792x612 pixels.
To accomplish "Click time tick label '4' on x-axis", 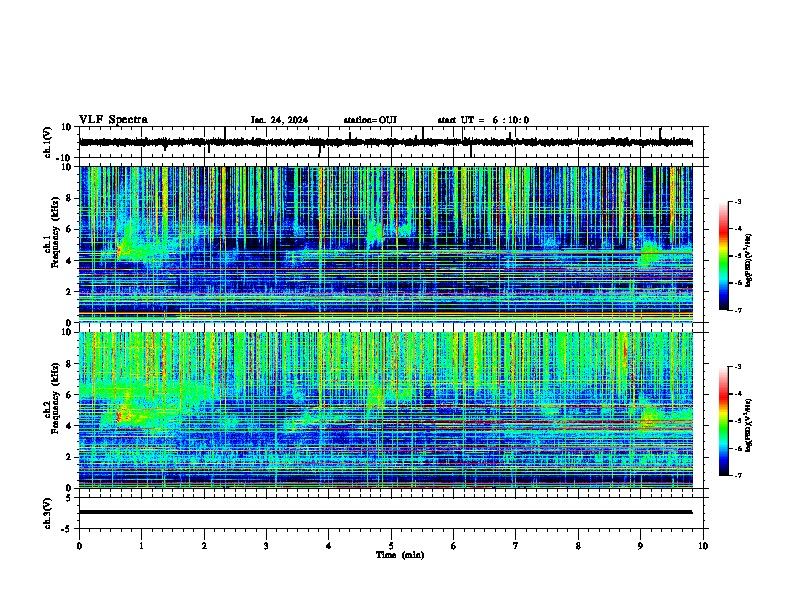I will tap(329, 546).
